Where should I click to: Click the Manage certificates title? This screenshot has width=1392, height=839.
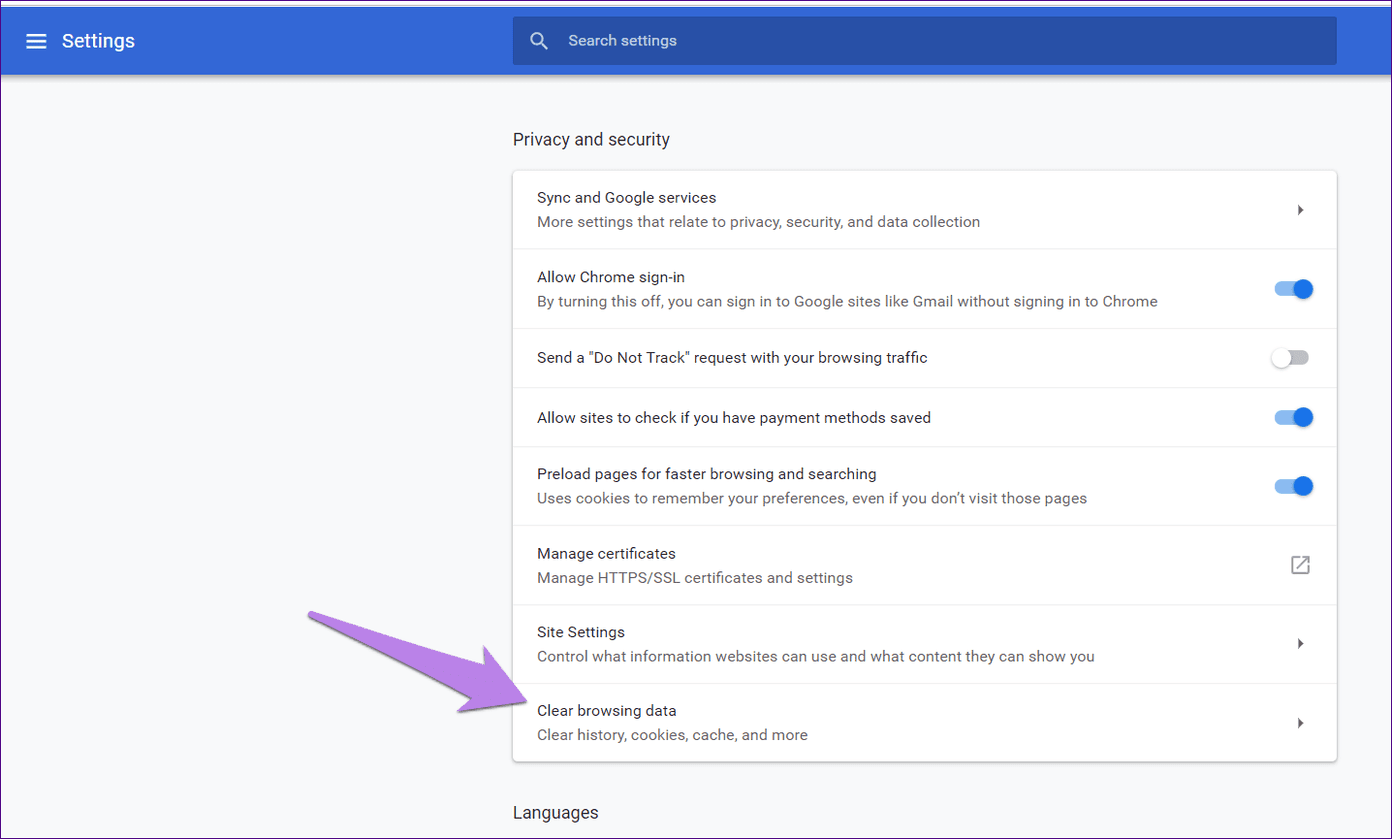coord(606,553)
